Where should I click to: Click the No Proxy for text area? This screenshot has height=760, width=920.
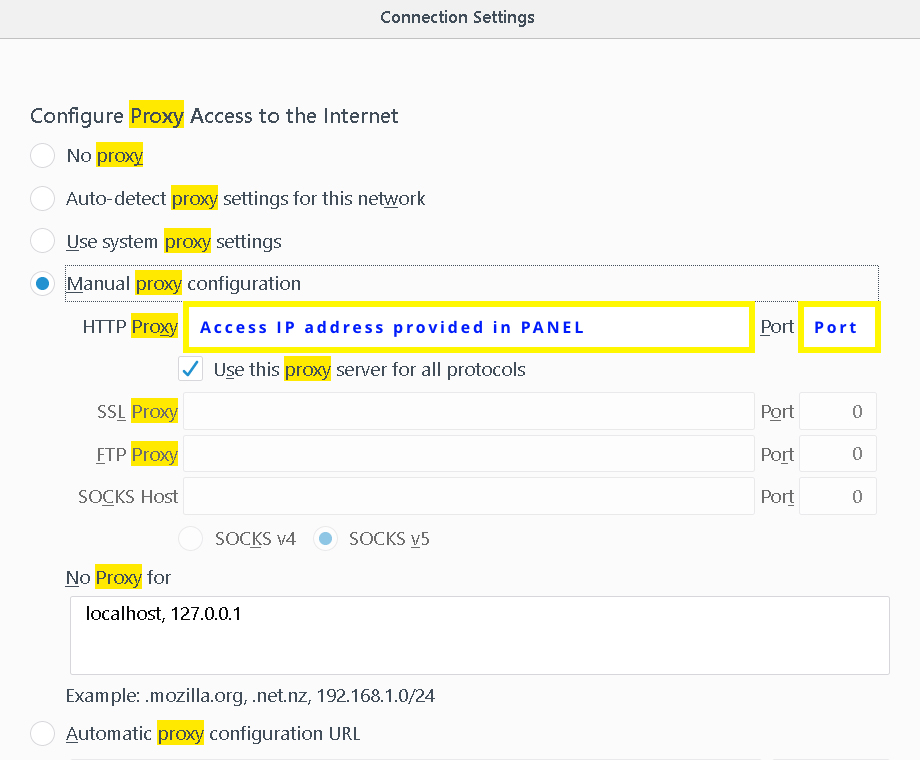point(479,636)
